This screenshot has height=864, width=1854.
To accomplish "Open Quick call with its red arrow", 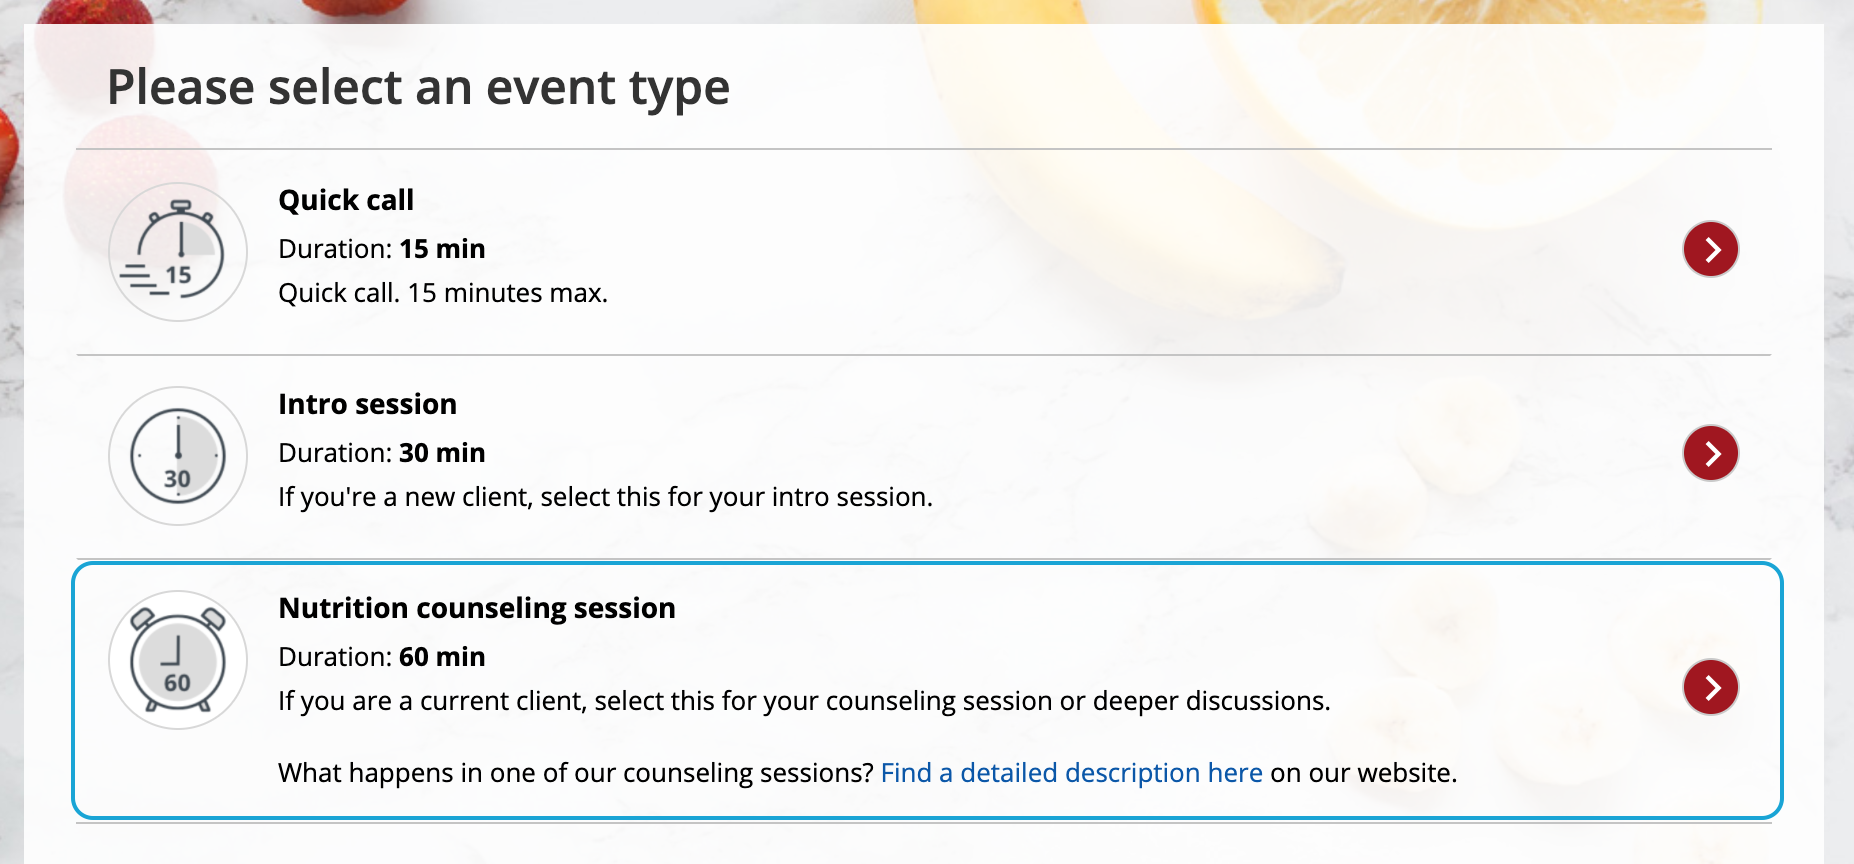I will [1710, 249].
